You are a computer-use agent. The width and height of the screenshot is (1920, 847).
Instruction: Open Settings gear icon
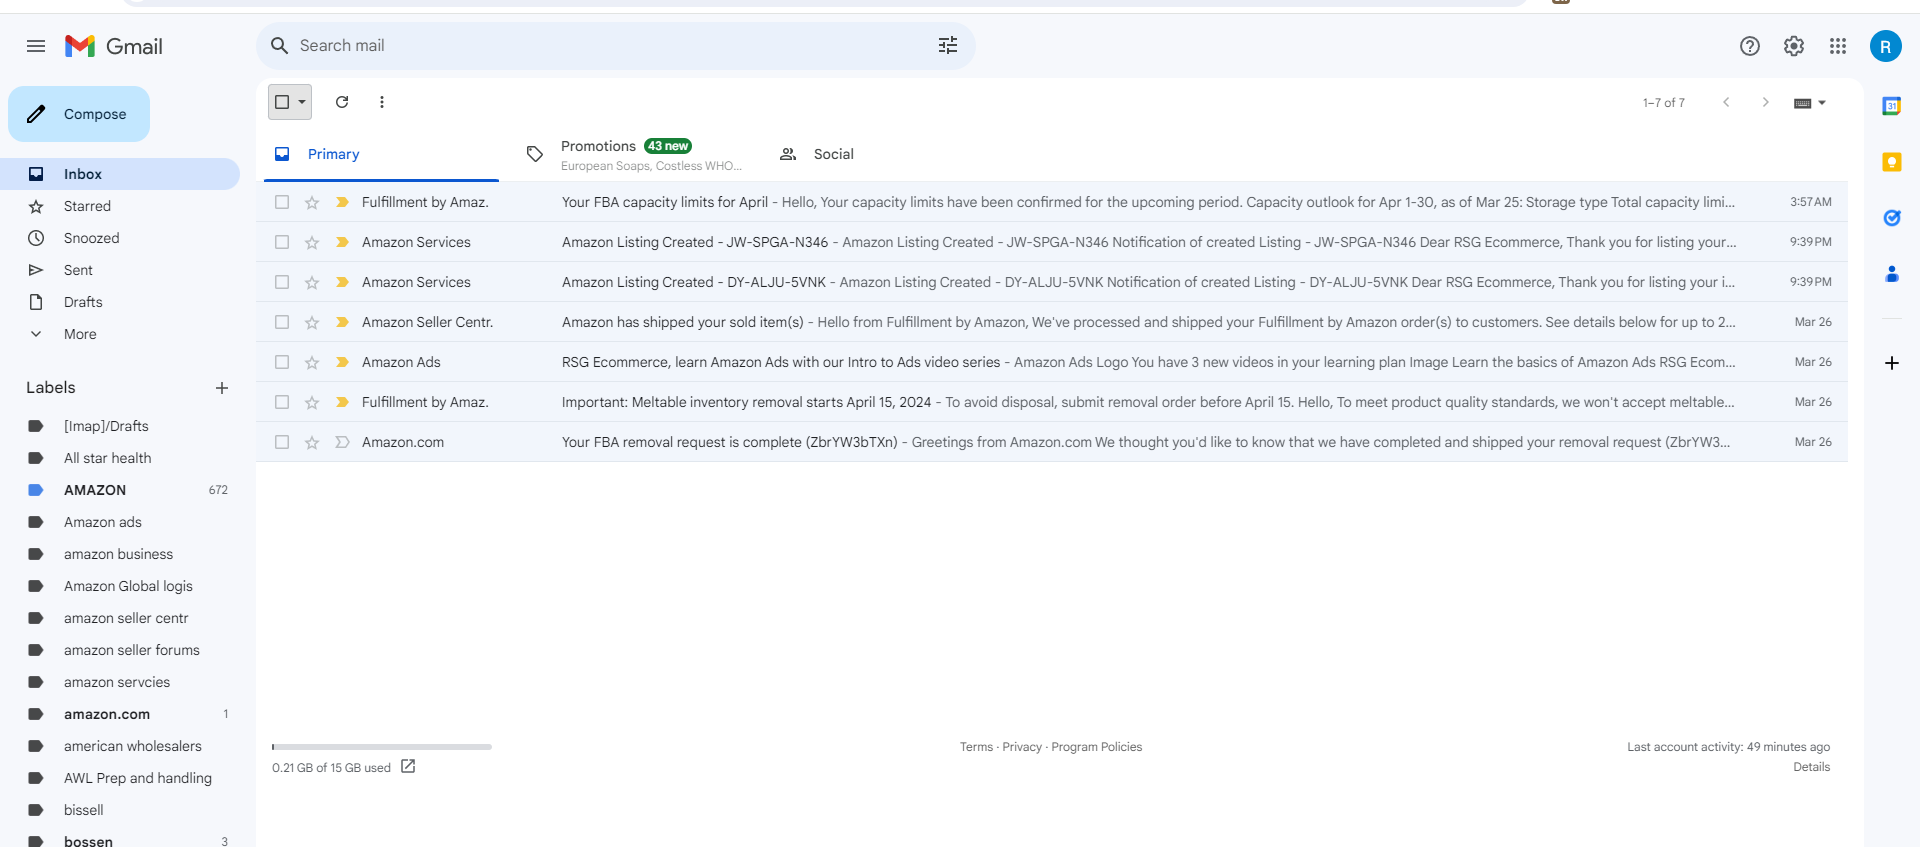click(x=1794, y=46)
